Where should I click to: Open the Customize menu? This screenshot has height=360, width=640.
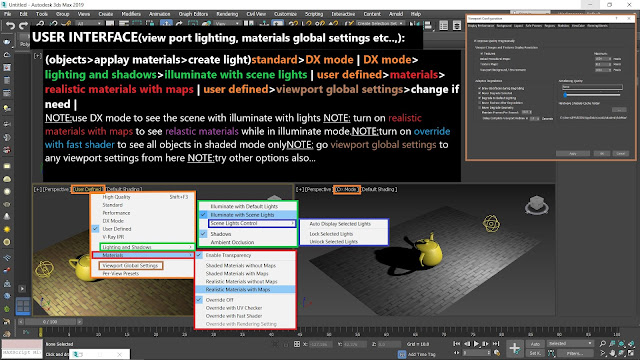[285, 14]
